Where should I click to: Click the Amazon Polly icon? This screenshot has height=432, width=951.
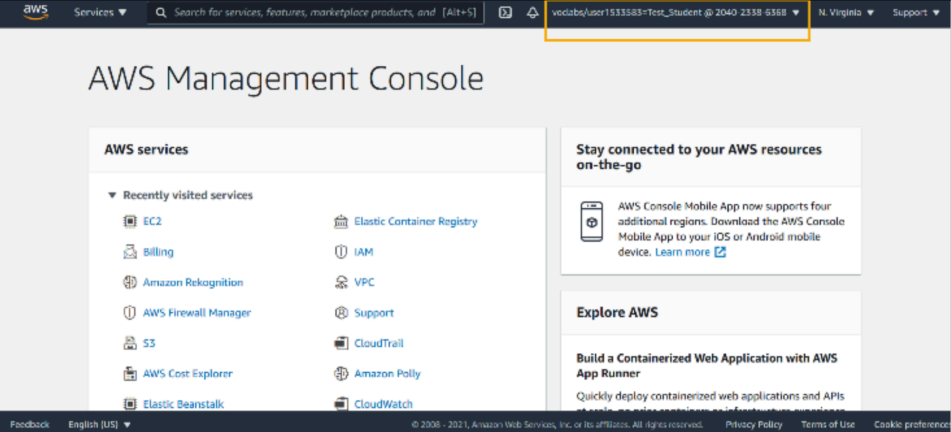[x=341, y=374]
